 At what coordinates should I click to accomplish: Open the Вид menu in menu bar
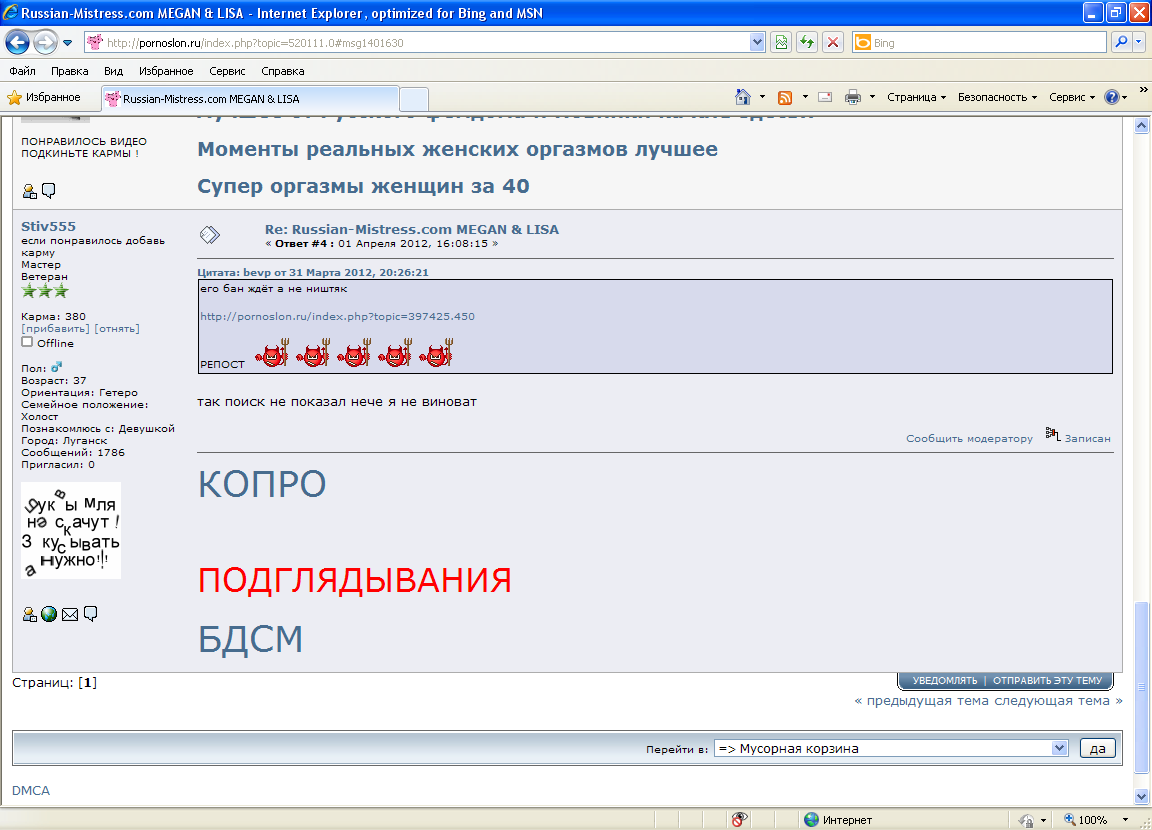113,71
